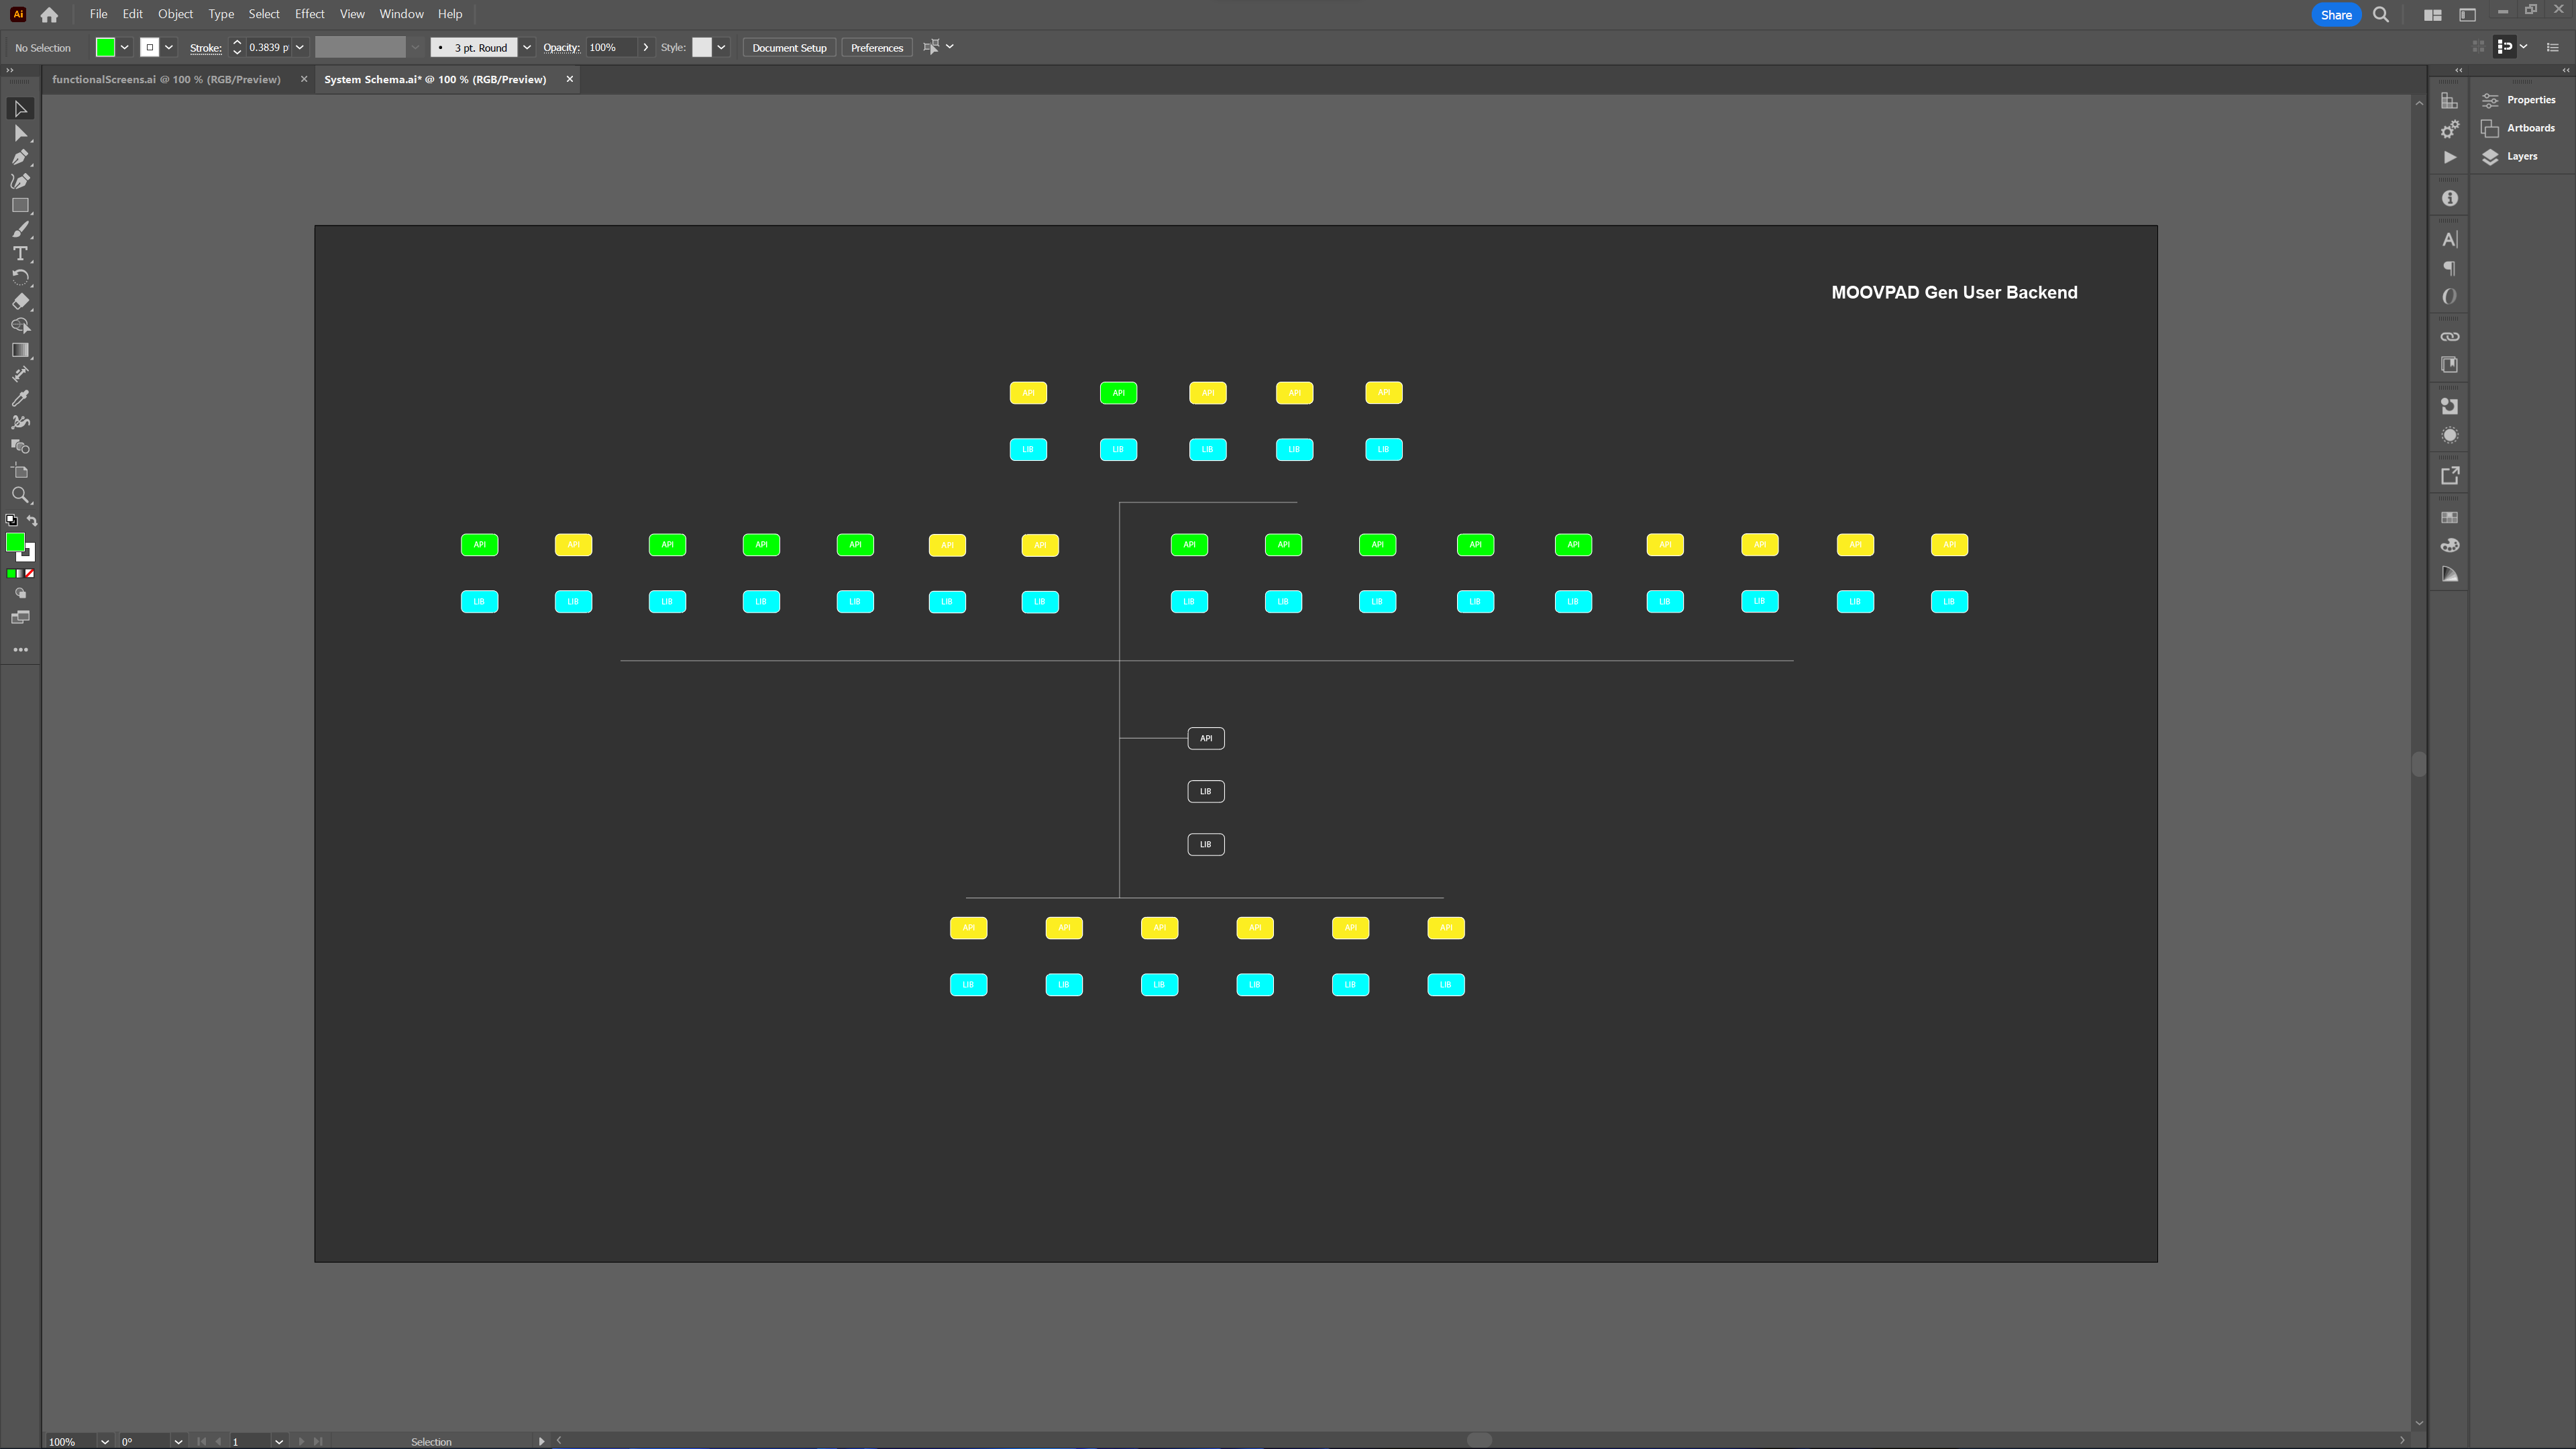Open the View menu
This screenshot has height=1449, width=2576.
click(x=352, y=14)
